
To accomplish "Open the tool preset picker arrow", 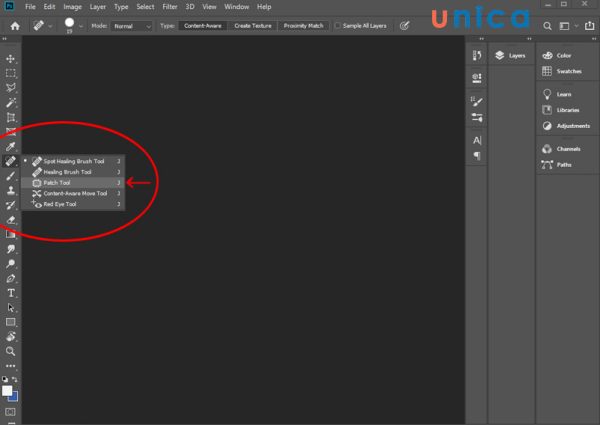I will pyautogui.click(x=50, y=26).
